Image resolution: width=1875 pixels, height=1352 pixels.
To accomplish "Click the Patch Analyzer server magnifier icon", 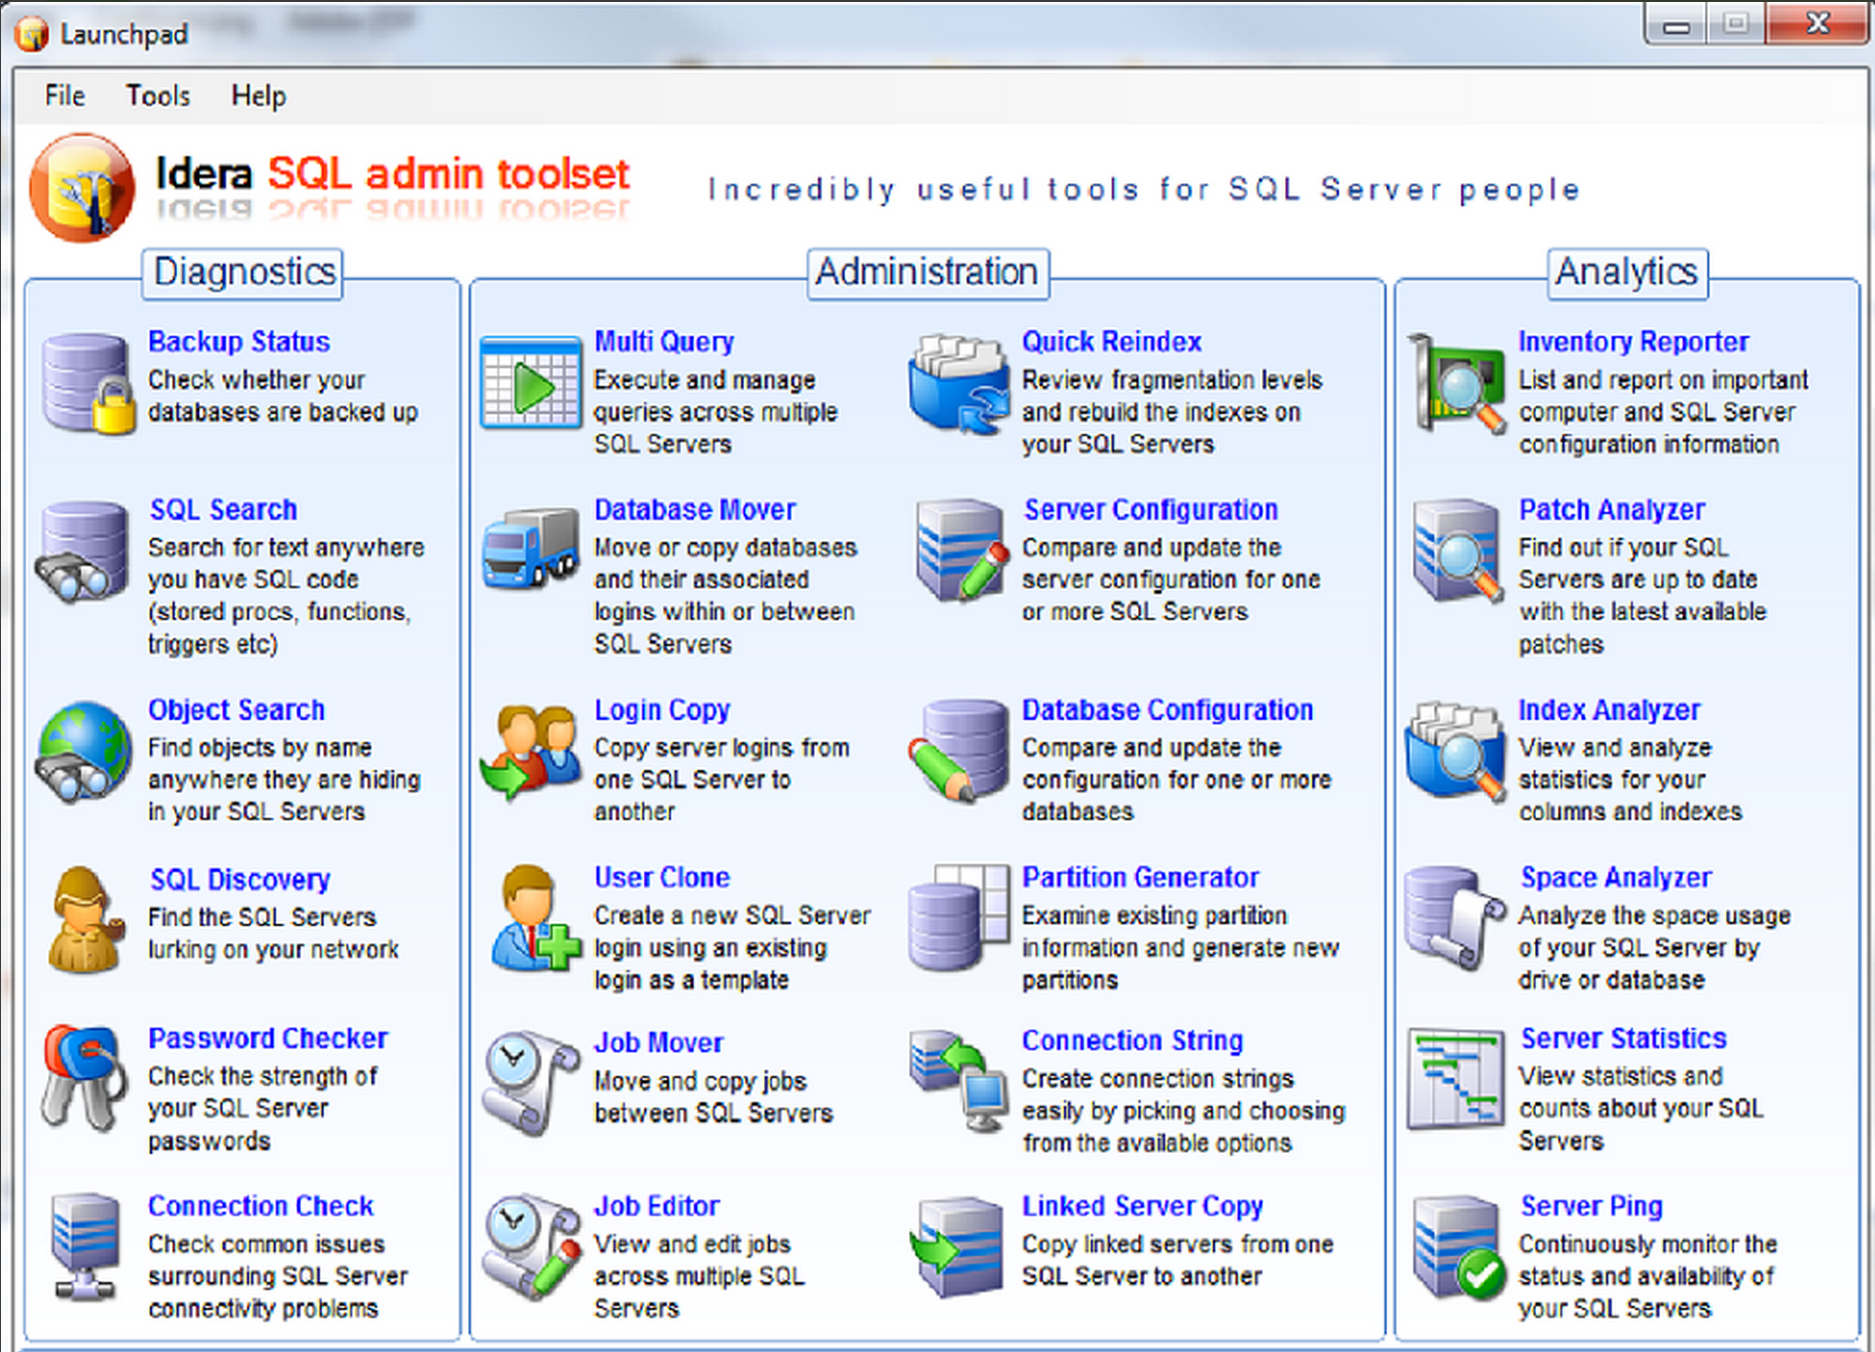I will click(x=1457, y=551).
